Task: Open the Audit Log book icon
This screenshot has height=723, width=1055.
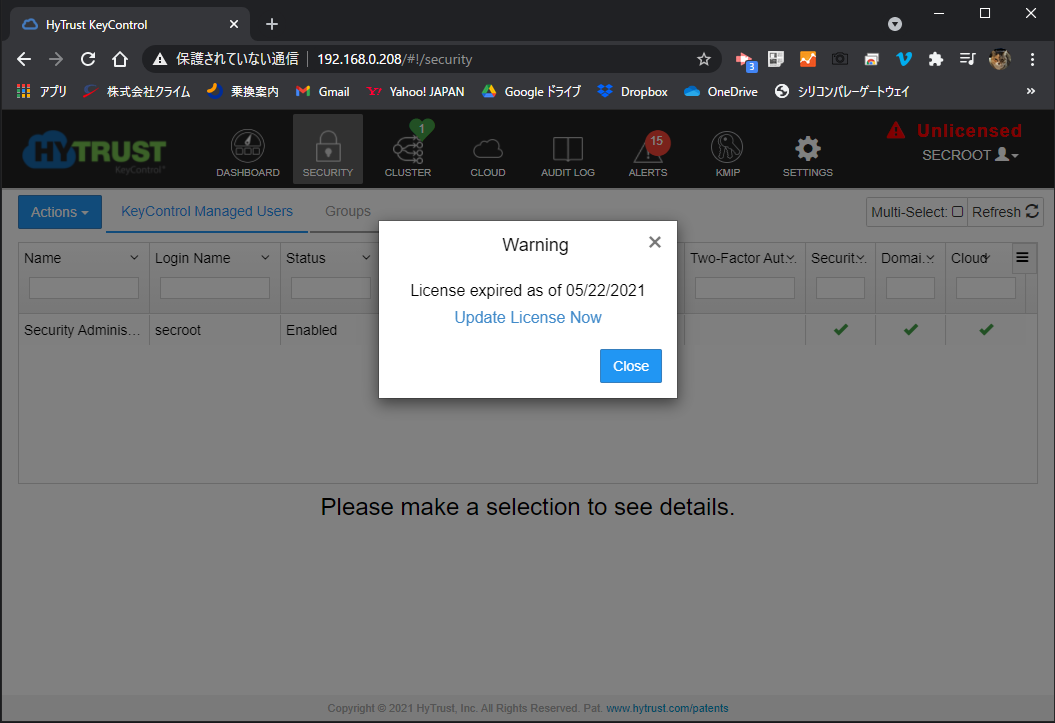Action: click(x=568, y=149)
